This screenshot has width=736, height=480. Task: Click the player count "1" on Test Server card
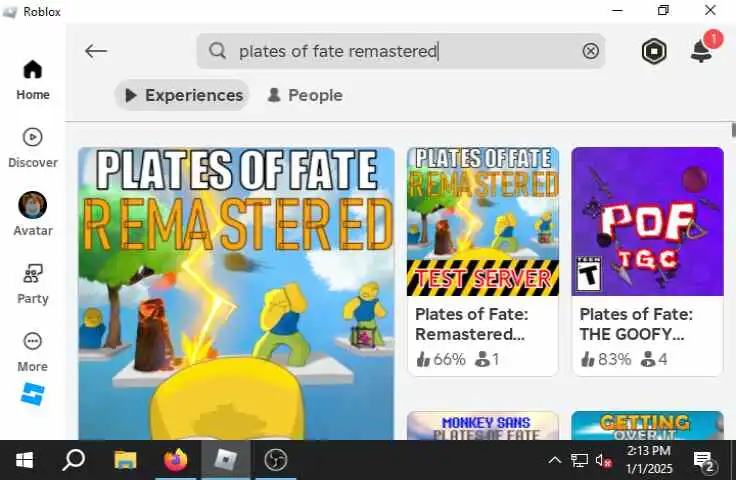tap(487, 359)
